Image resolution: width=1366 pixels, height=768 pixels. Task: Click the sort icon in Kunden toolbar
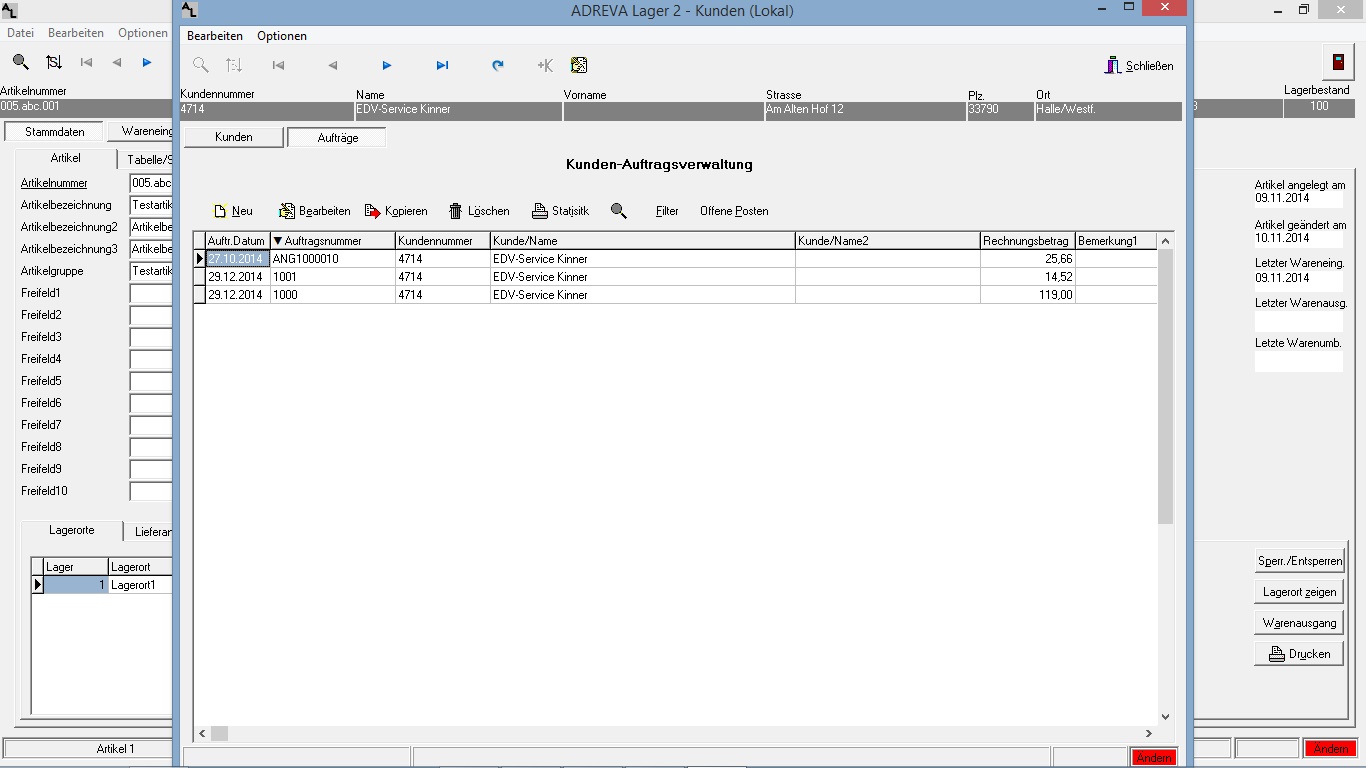coord(234,65)
